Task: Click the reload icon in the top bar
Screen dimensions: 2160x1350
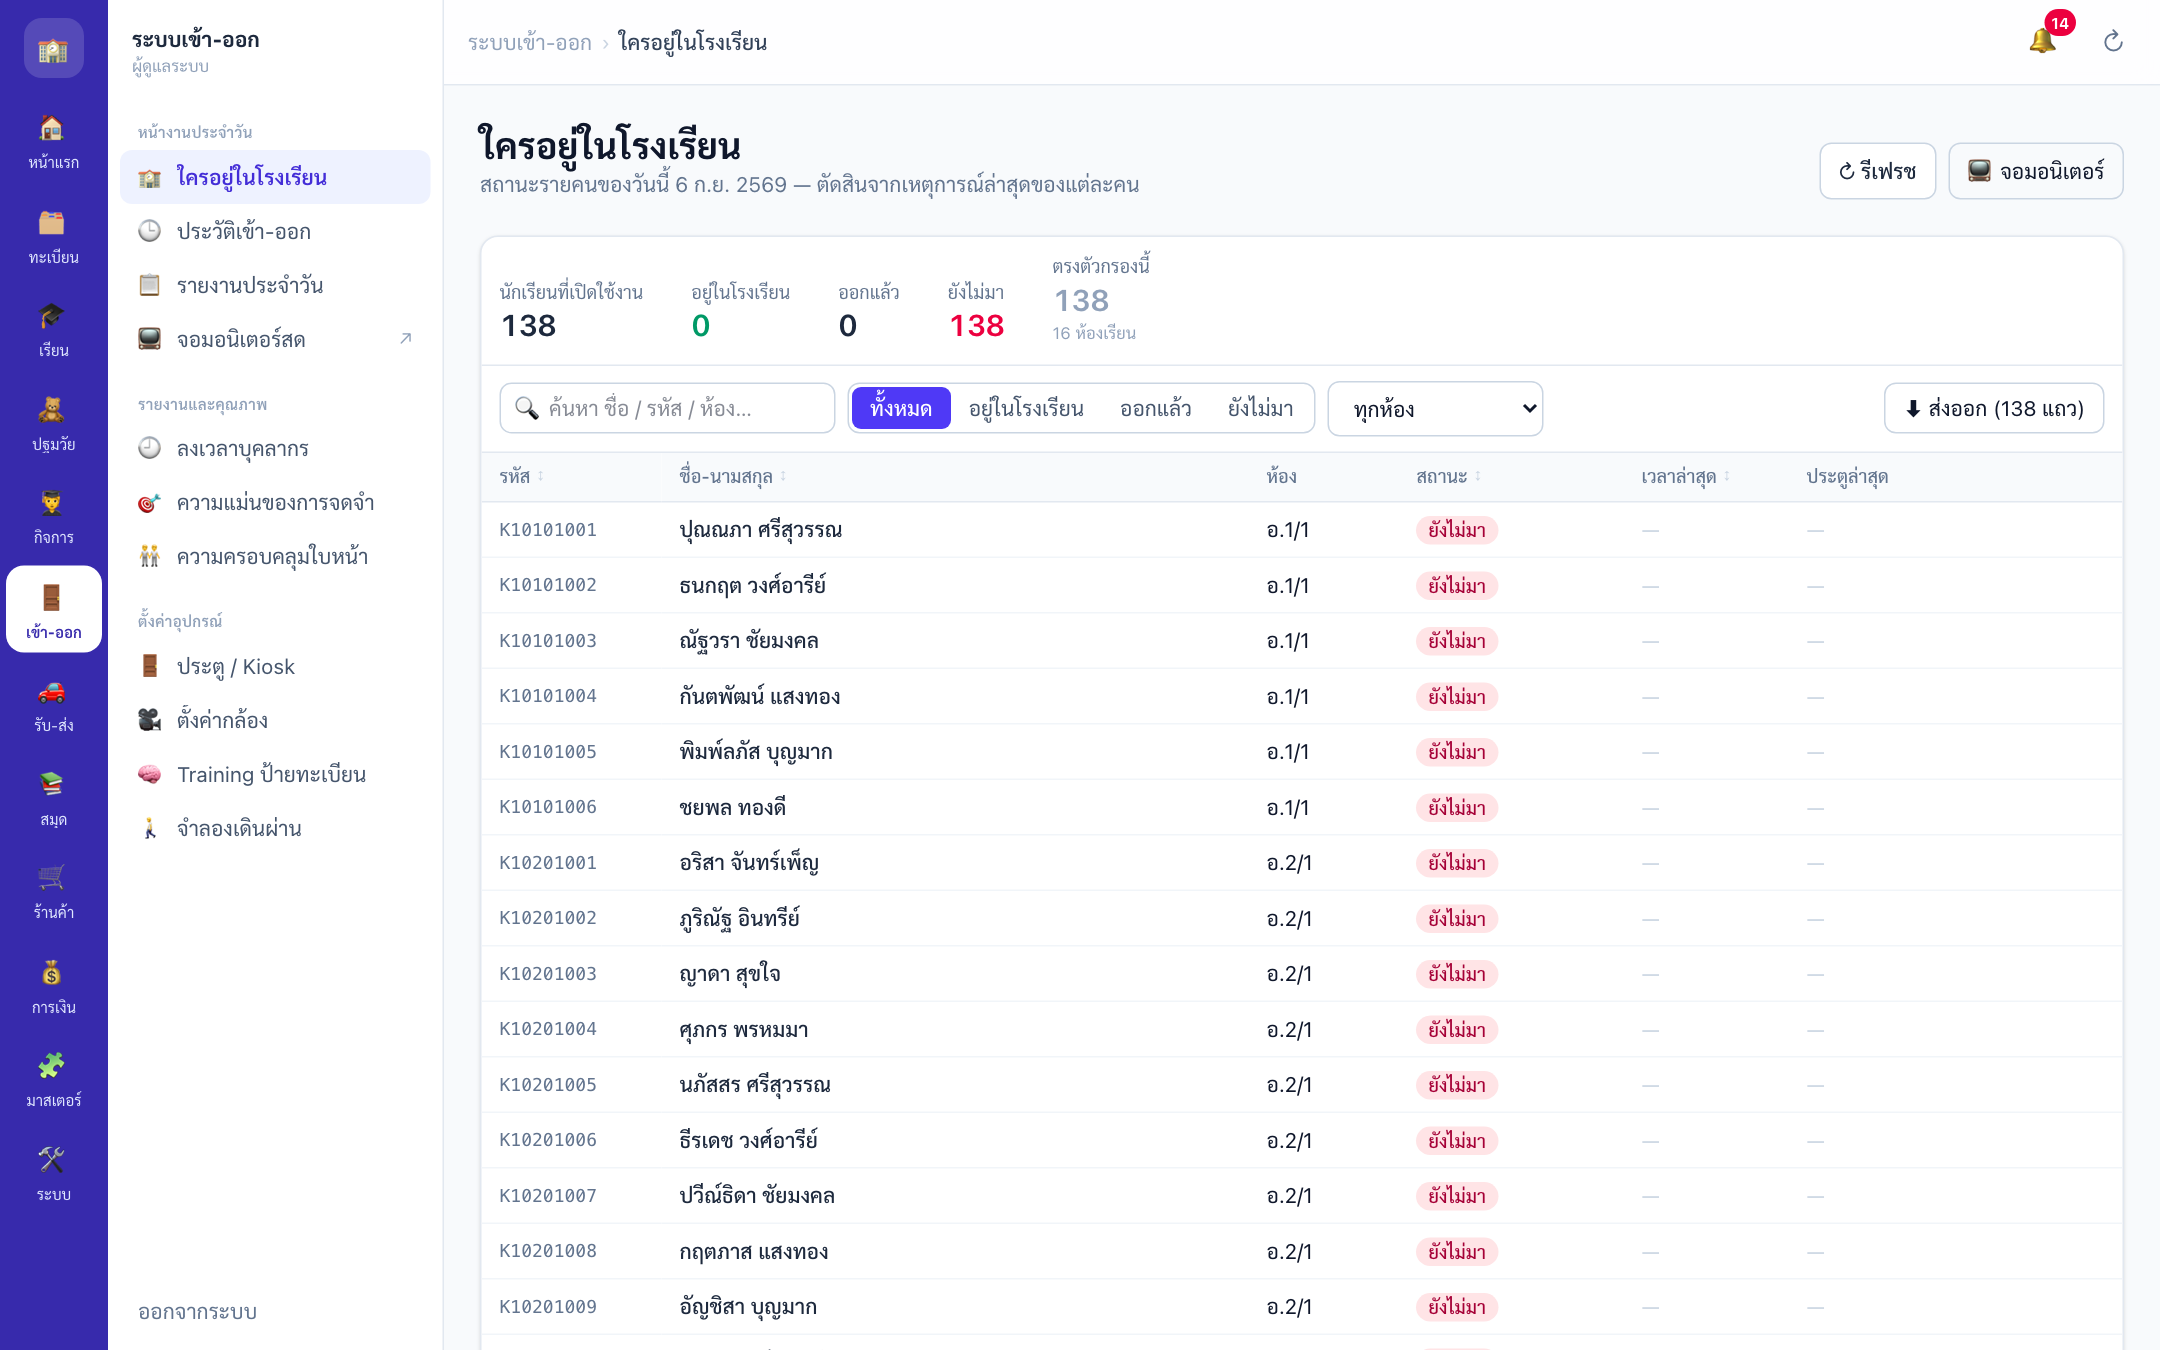Action: coord(2113,41)
